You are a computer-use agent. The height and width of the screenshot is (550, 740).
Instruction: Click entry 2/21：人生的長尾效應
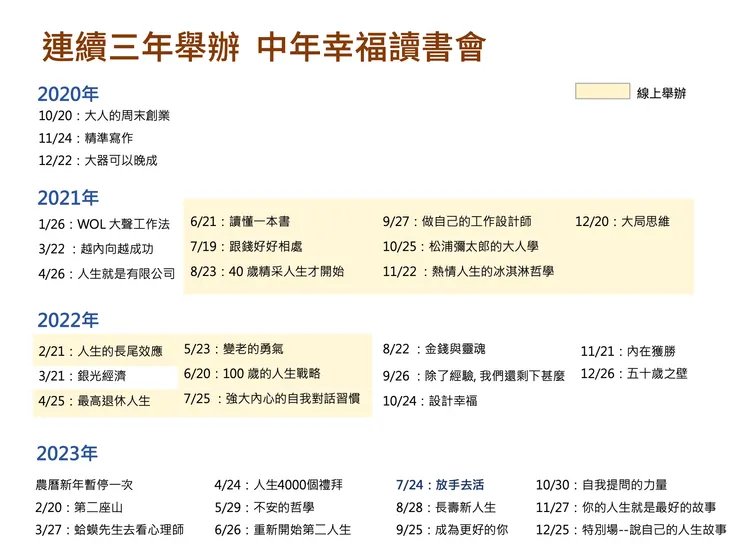click(101, 351)
